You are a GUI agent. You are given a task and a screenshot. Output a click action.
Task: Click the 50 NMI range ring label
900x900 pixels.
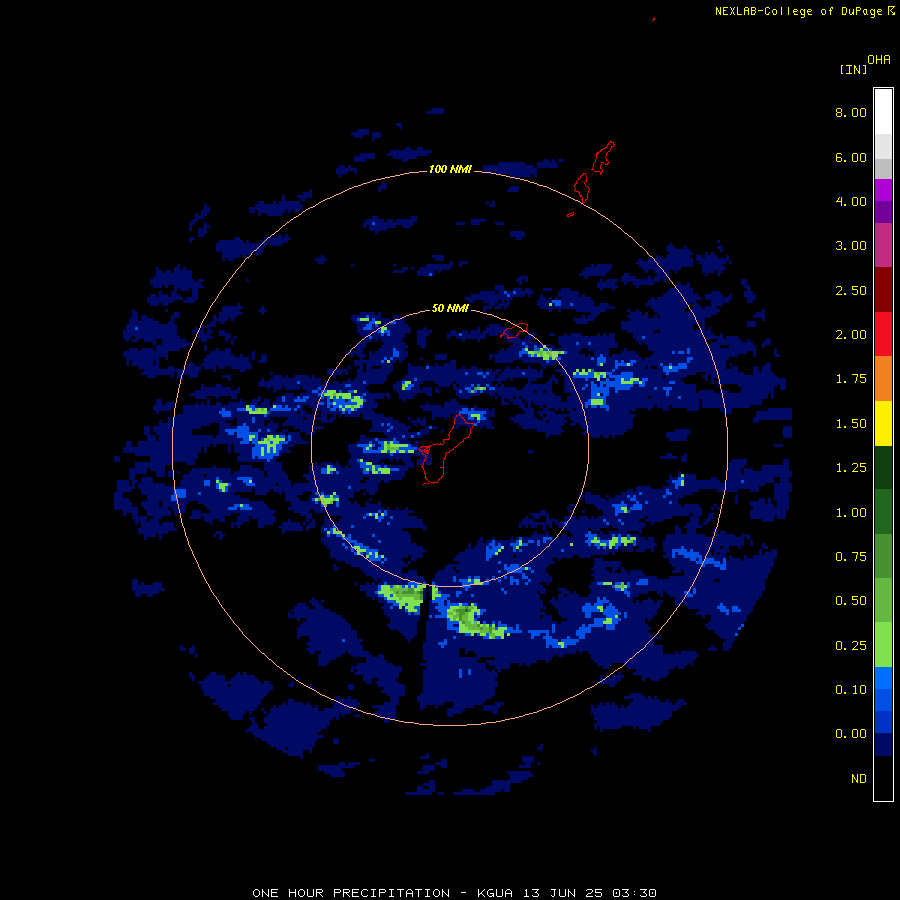point(450,308)
